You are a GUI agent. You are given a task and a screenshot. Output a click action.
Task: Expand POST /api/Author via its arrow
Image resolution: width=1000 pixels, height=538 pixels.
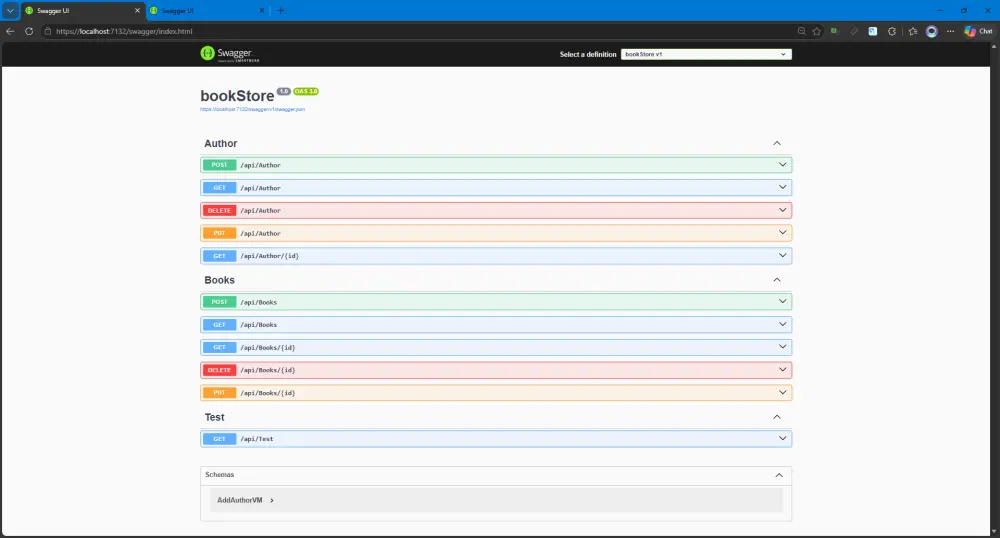click(x=783, y=165)
